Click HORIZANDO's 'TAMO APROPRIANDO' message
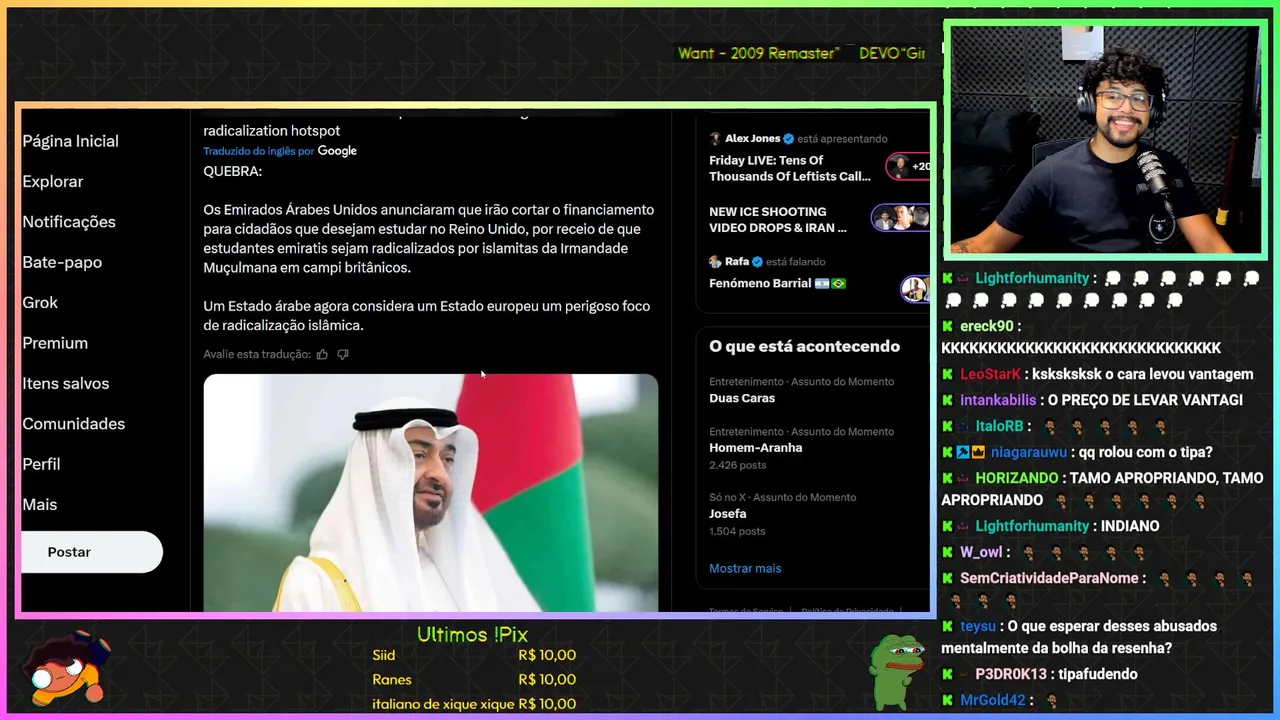The width and height of the screenshot is (1280, 720). 1102,489
